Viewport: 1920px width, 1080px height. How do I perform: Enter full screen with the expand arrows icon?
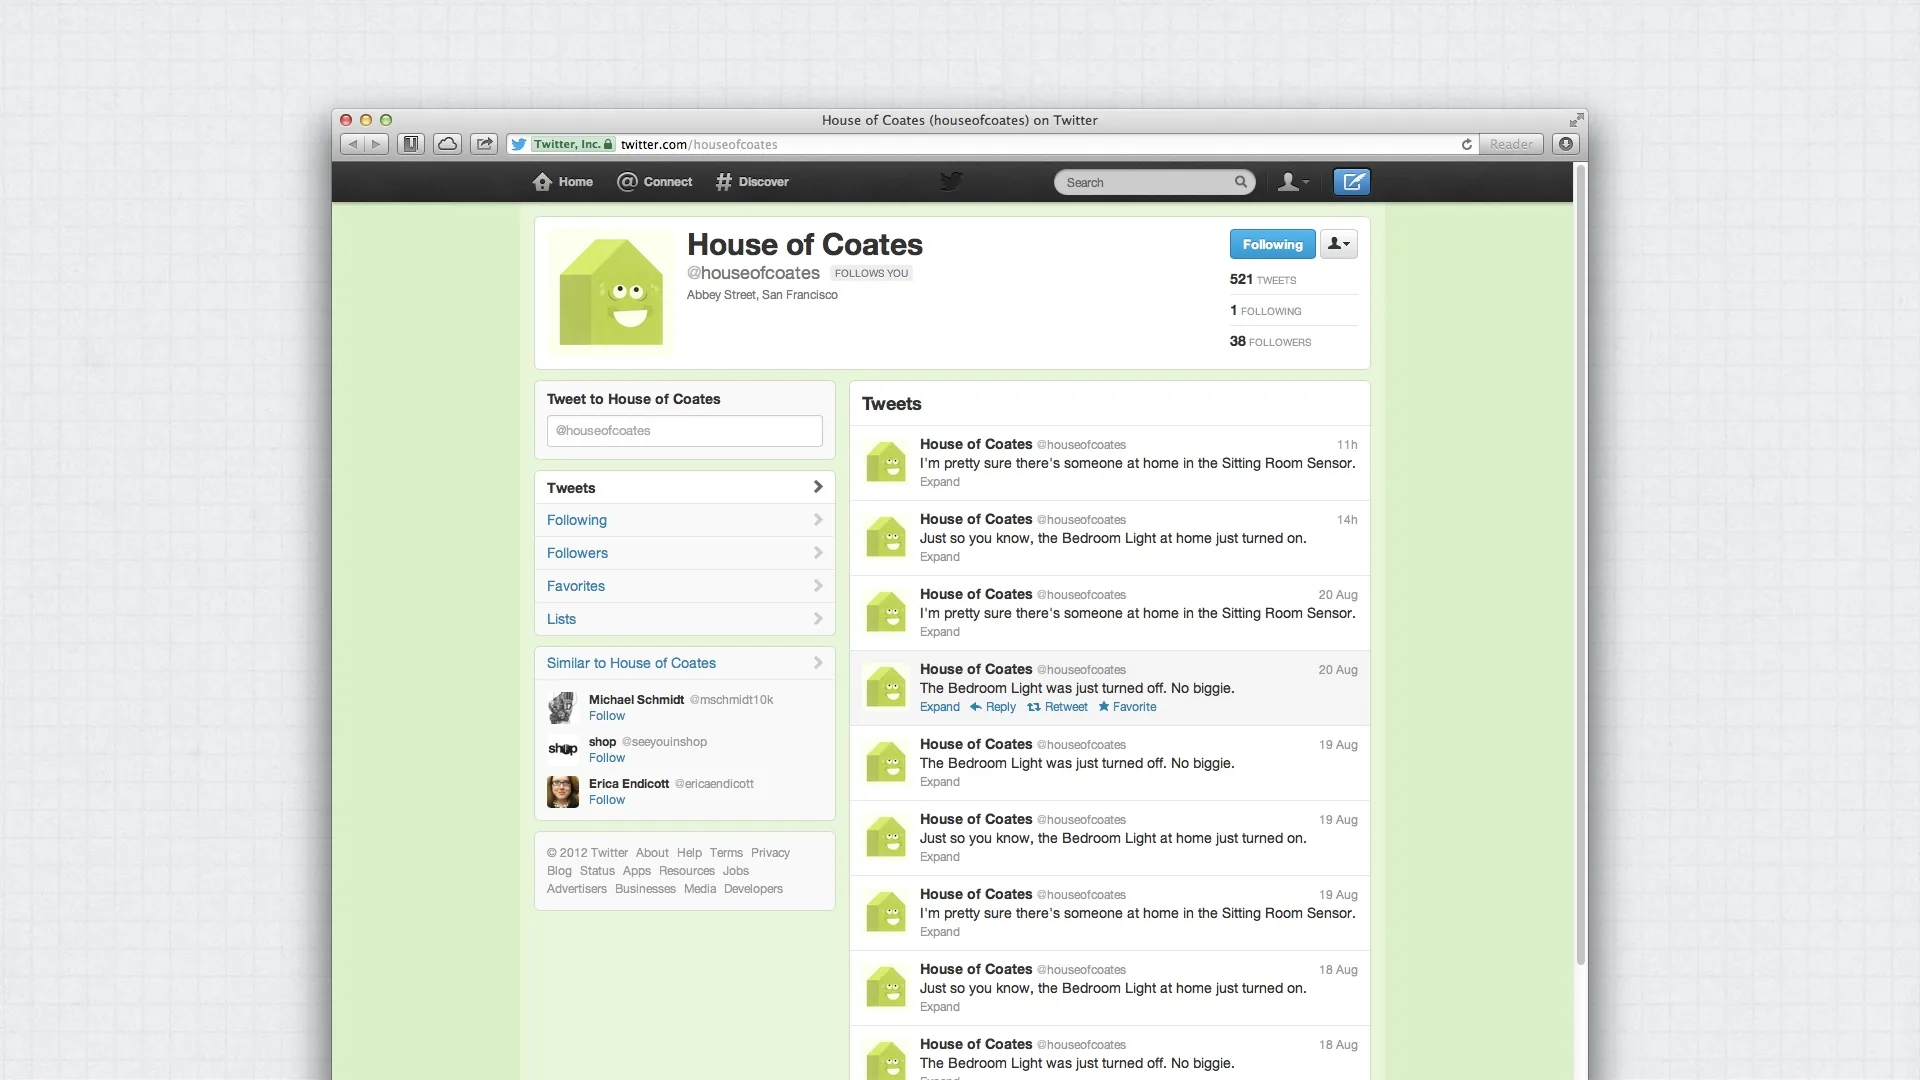click(x=1576, y=120)
